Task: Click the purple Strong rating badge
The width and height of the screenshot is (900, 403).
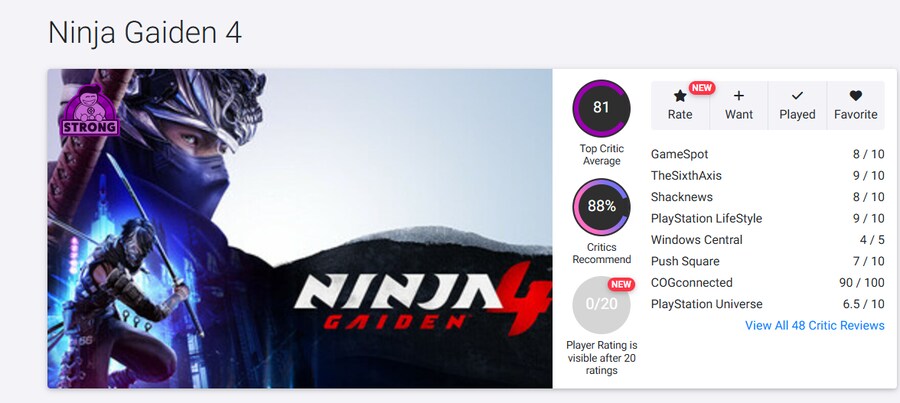Action: pos(90,110)
